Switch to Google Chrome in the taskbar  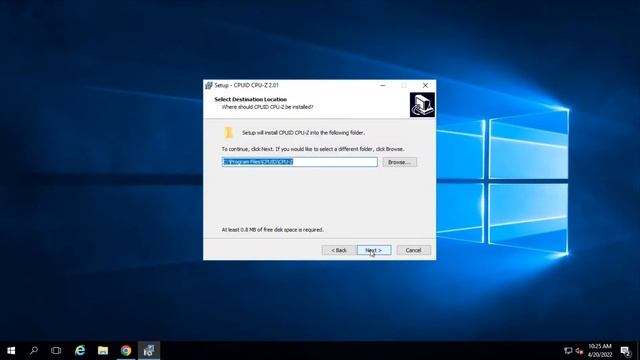126,351
